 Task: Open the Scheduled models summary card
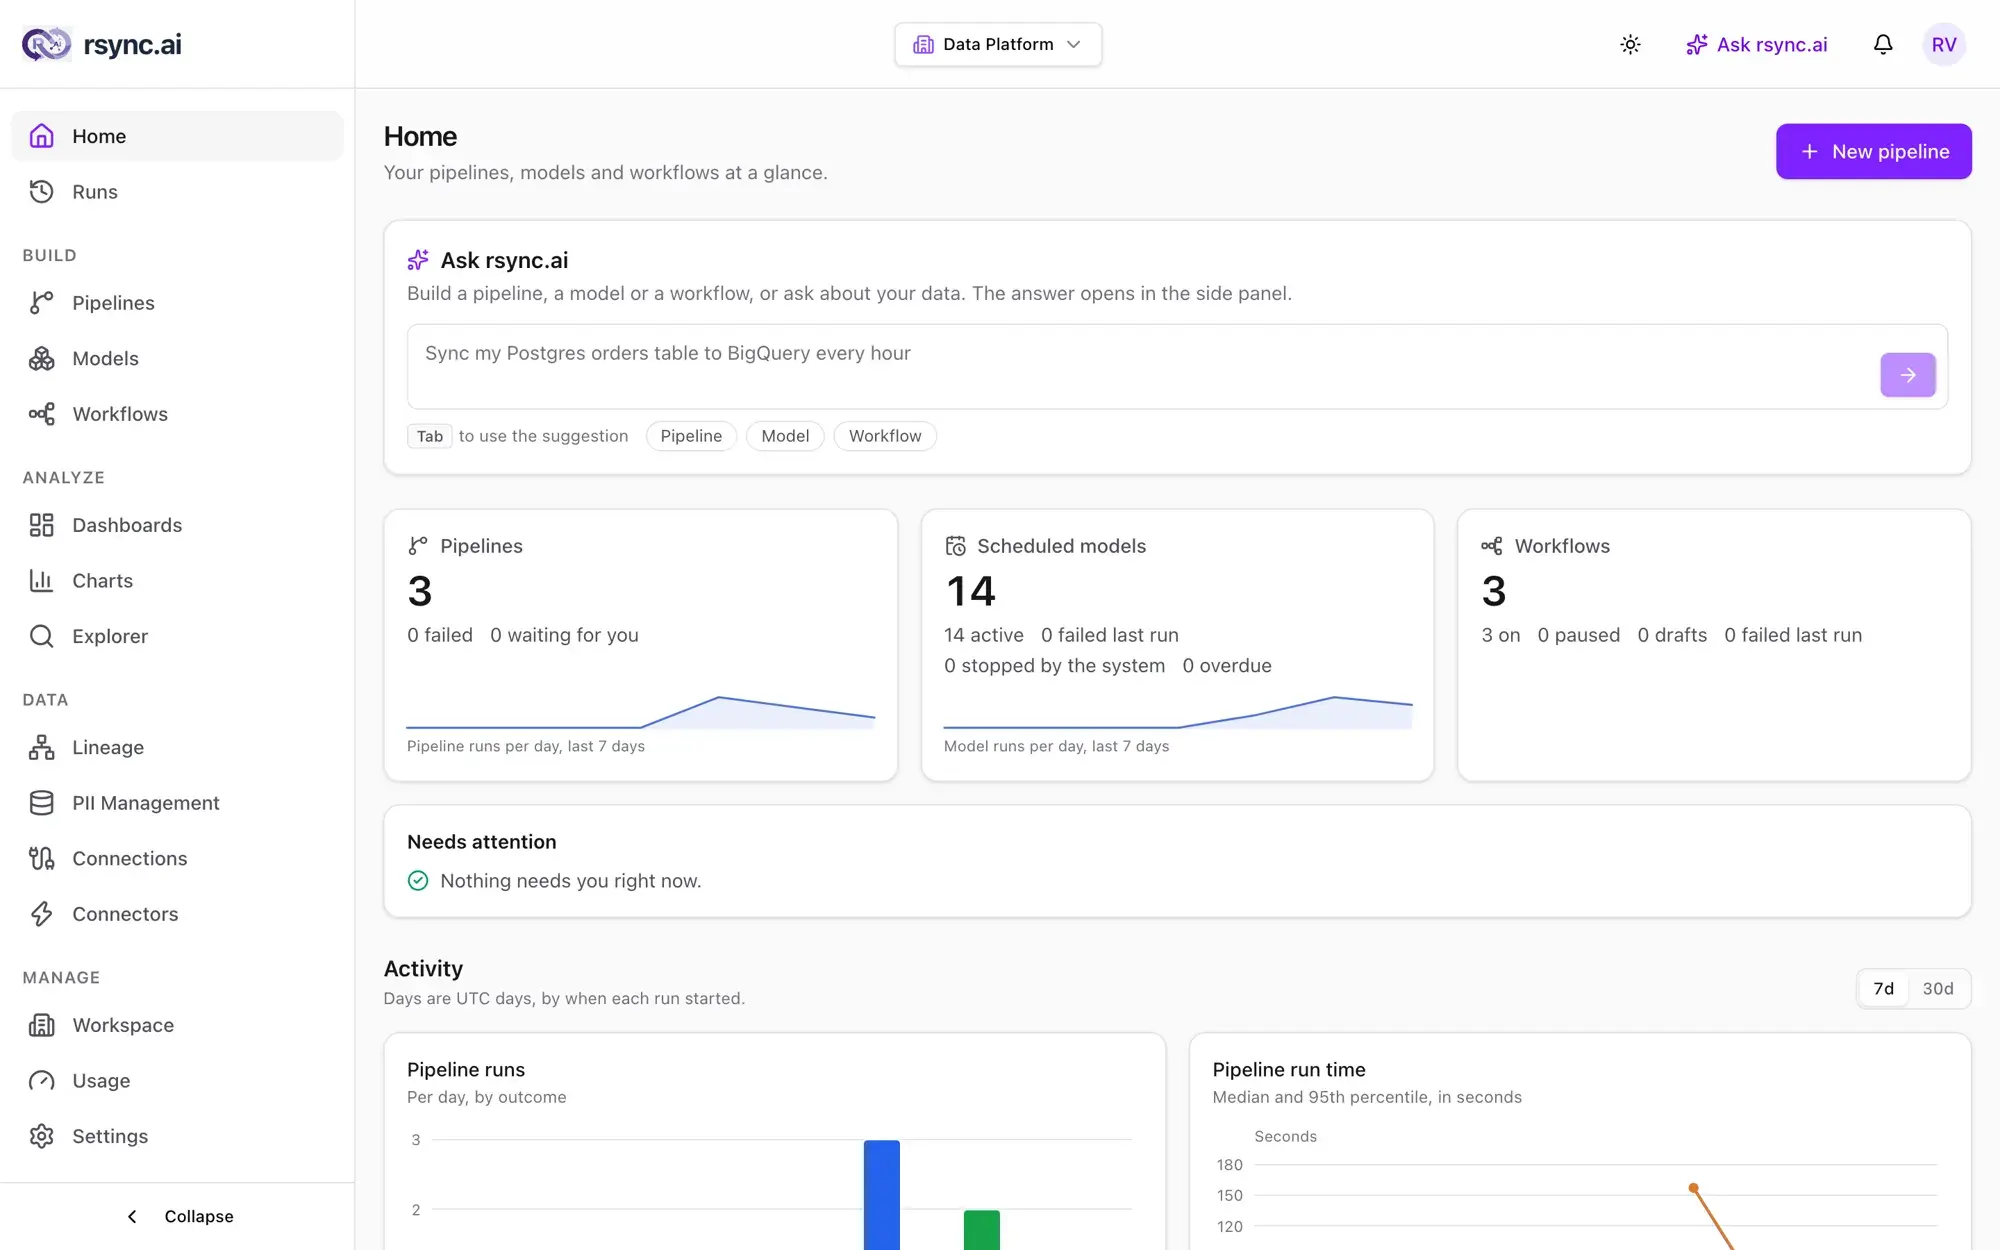coord(1177,645)
